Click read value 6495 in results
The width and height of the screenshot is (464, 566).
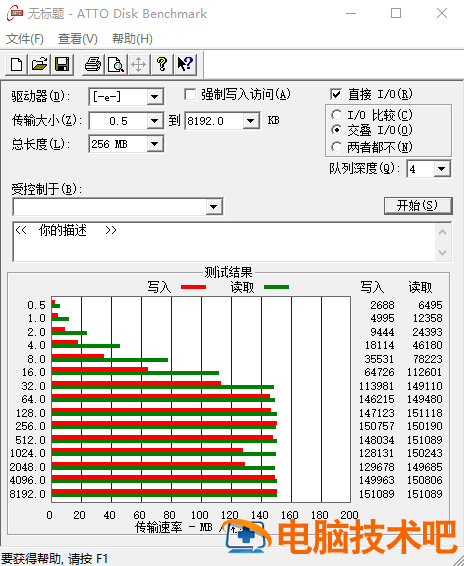click(x=430, y=305)
